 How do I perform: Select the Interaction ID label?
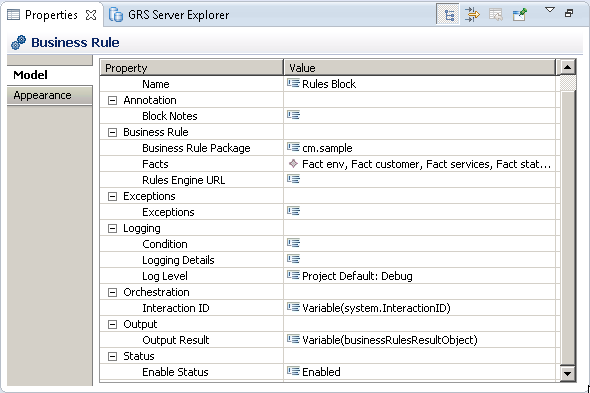[176, 308]
